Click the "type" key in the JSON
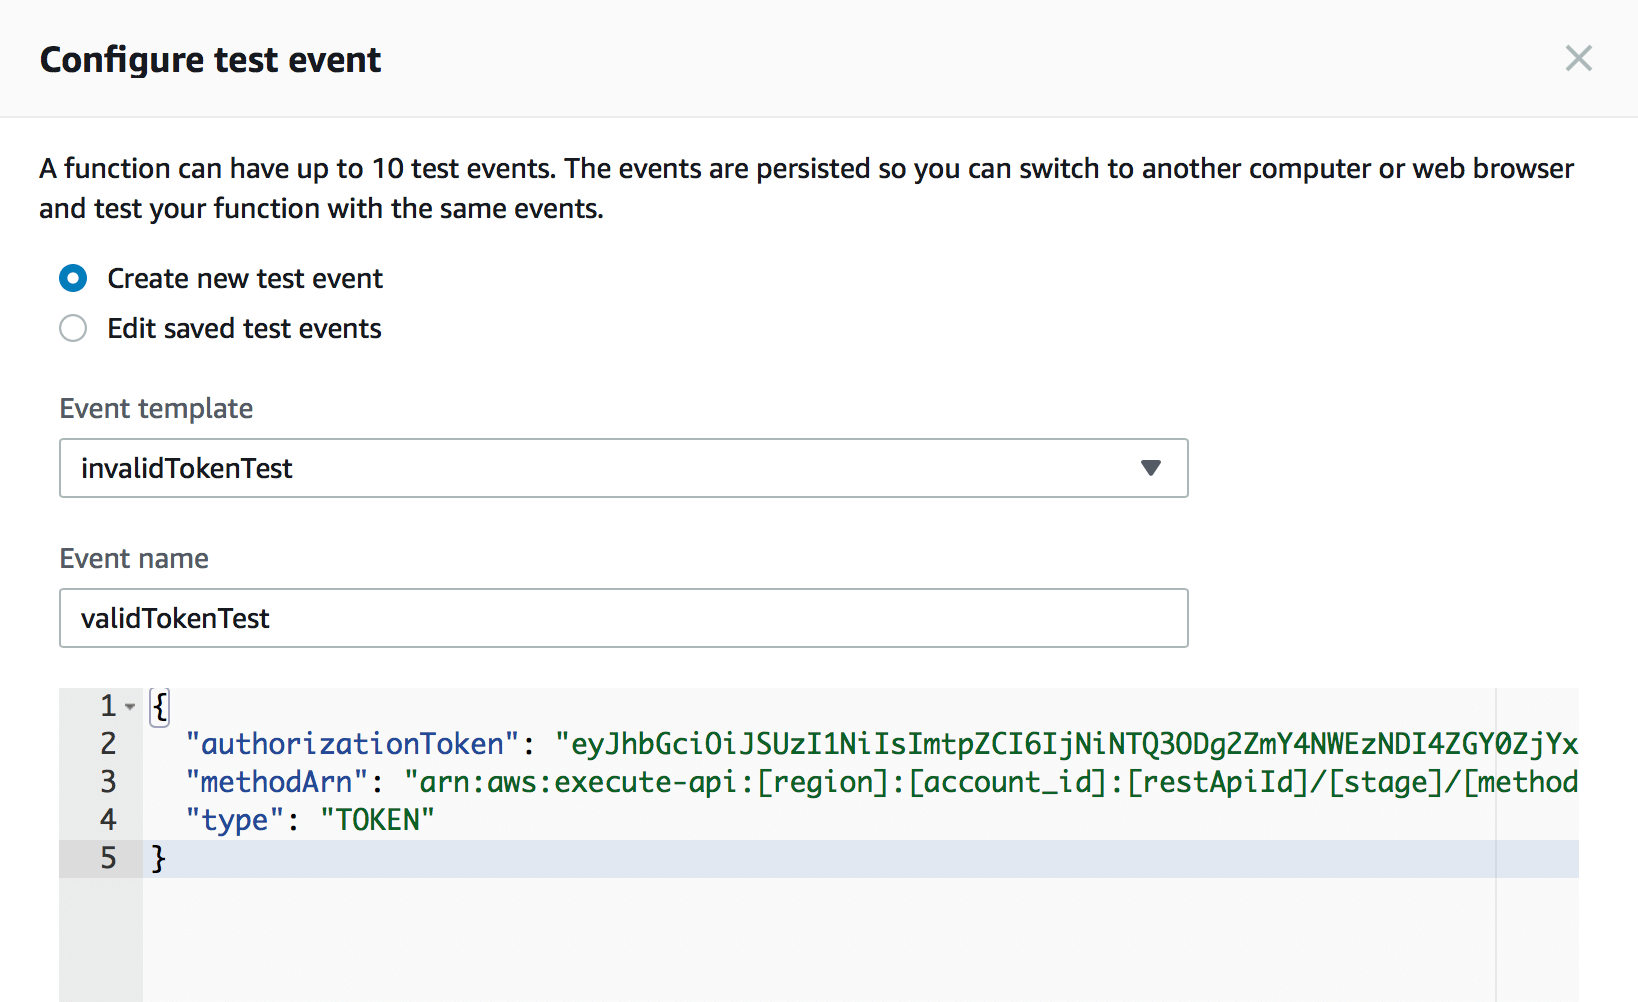 point(235,820)
